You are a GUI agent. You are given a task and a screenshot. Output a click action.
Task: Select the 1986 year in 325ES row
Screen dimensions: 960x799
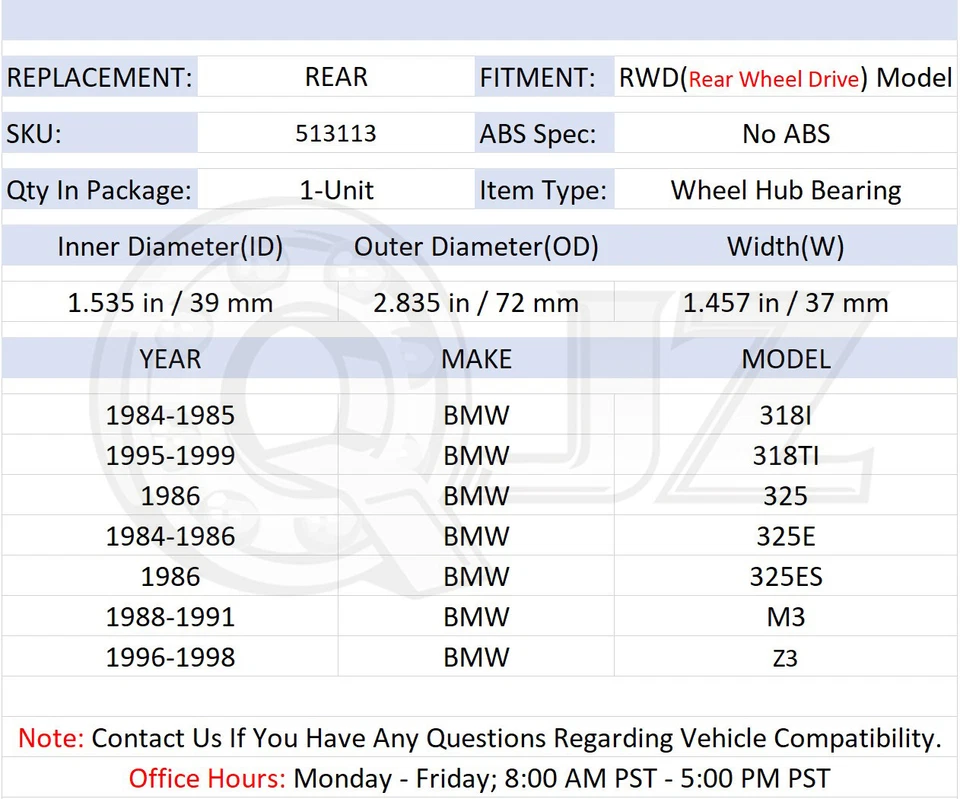[170, 577]
